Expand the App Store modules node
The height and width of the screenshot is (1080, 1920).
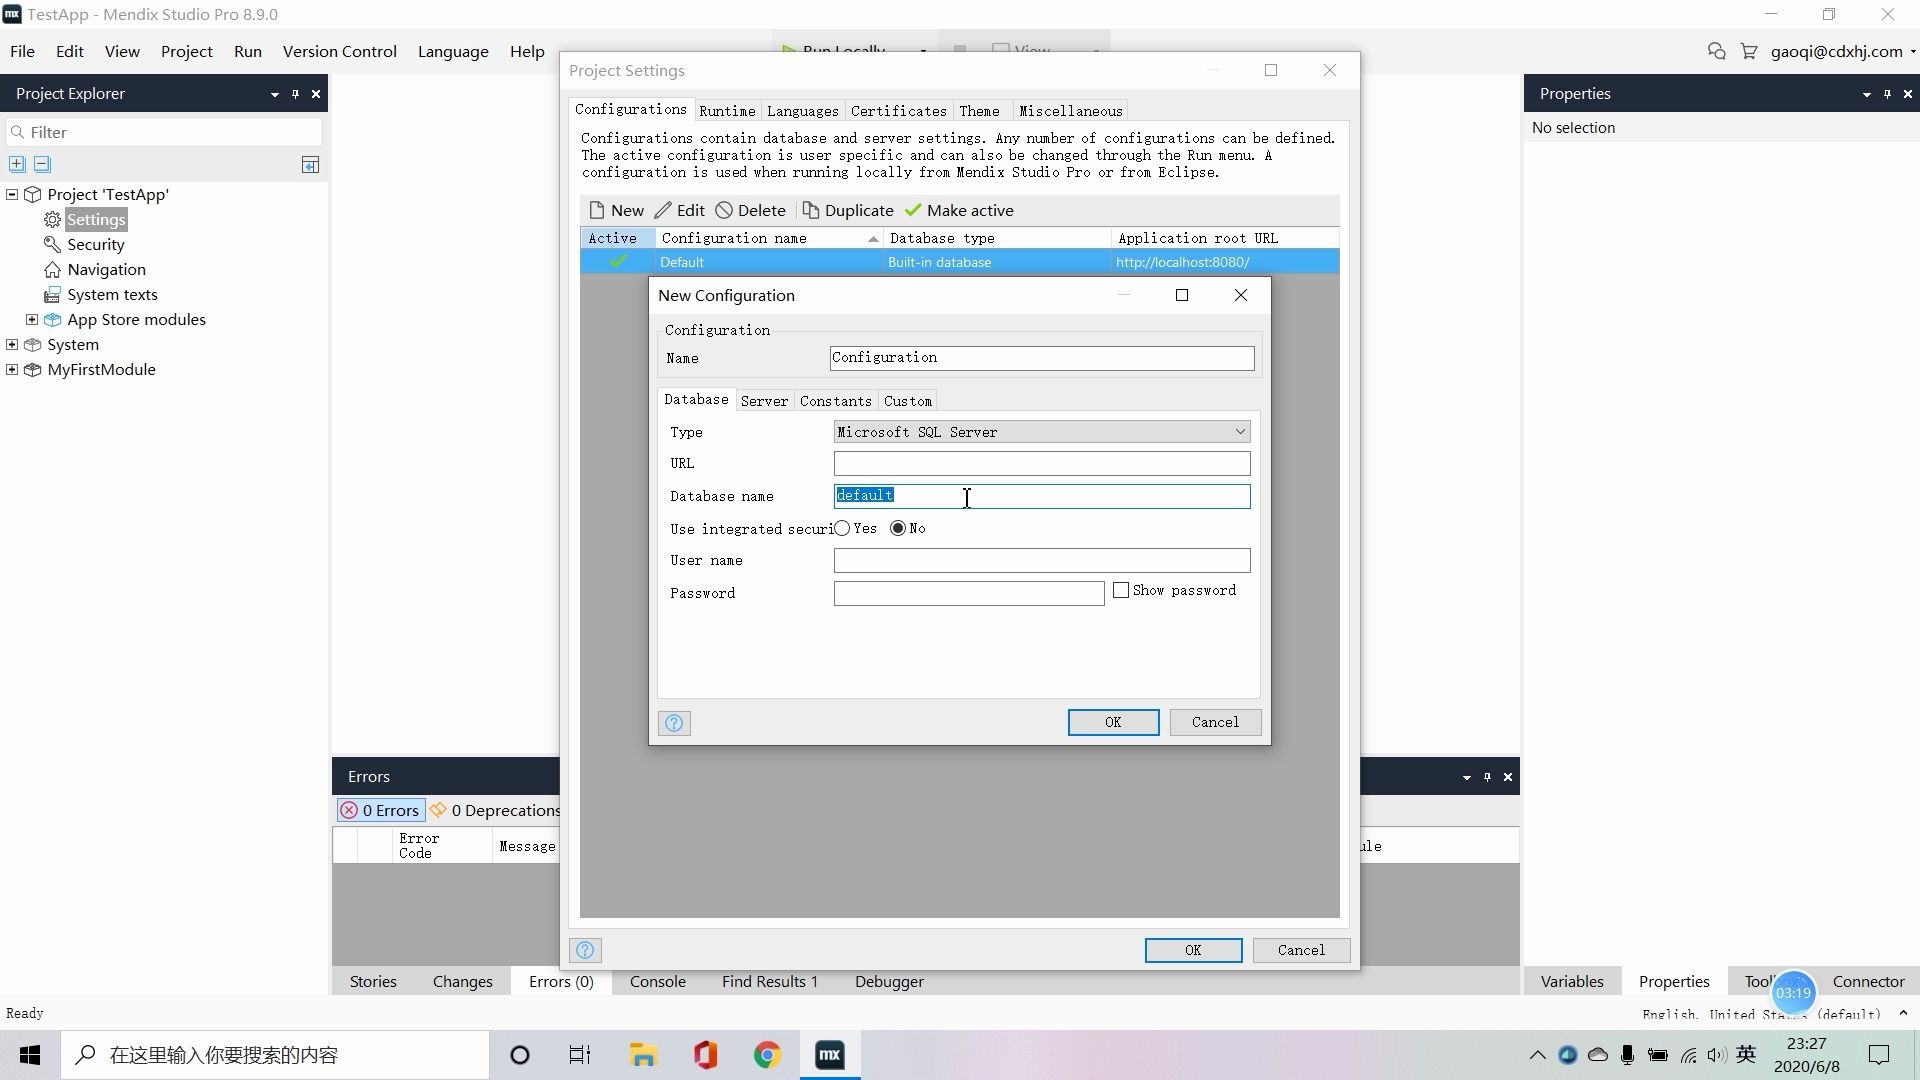point(32,319)
